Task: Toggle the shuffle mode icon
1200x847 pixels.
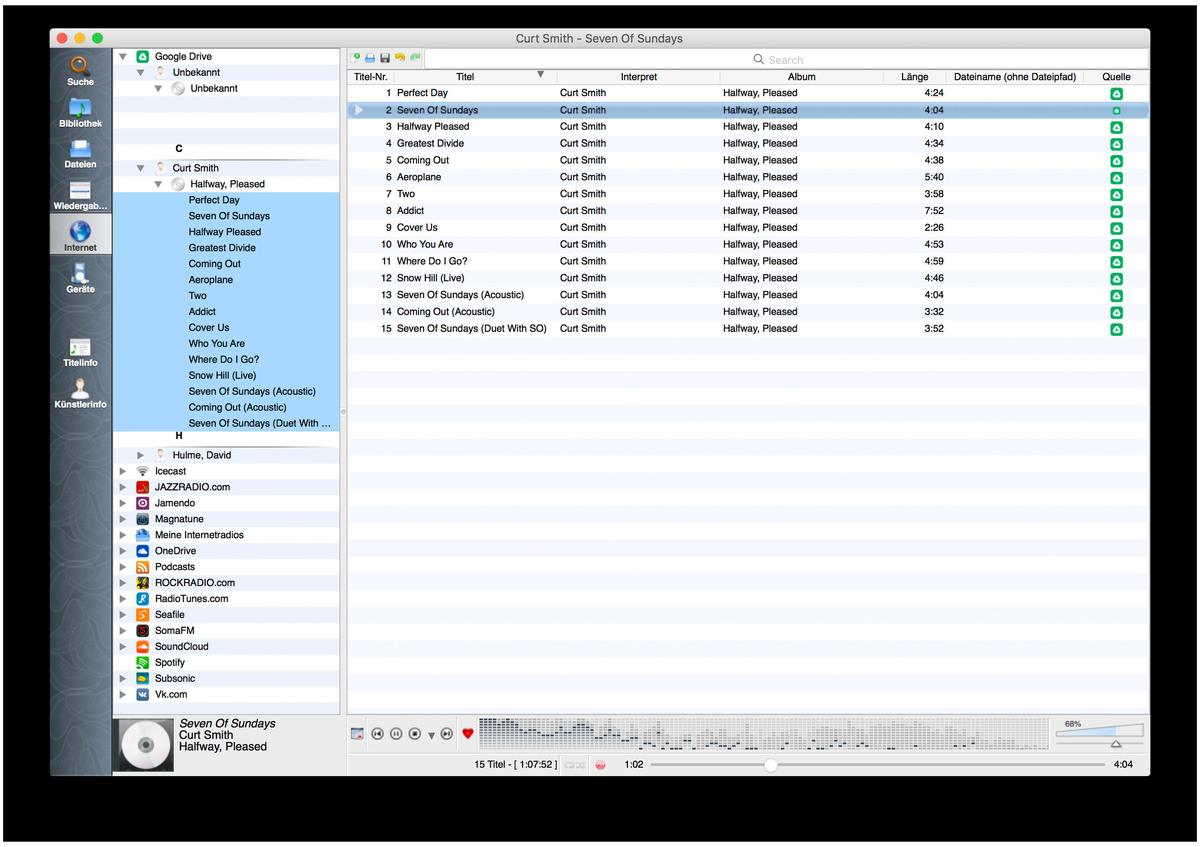Action: pos(581,765)
